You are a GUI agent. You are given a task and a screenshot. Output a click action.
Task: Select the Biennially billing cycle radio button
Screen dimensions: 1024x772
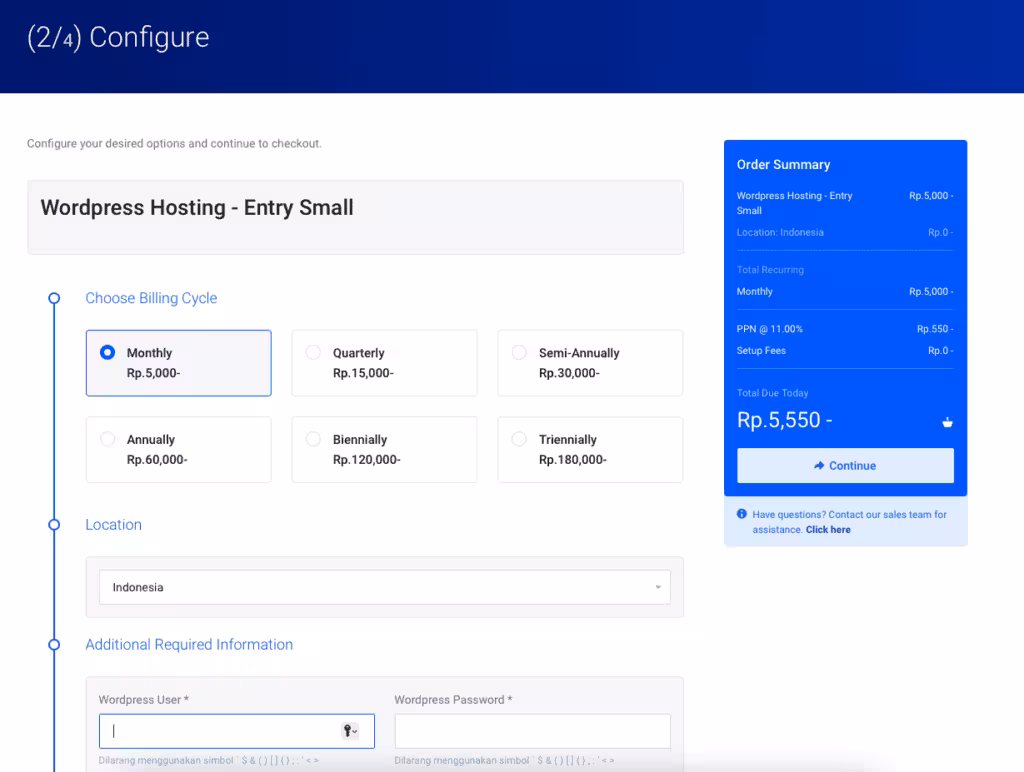tap(313, 439)
